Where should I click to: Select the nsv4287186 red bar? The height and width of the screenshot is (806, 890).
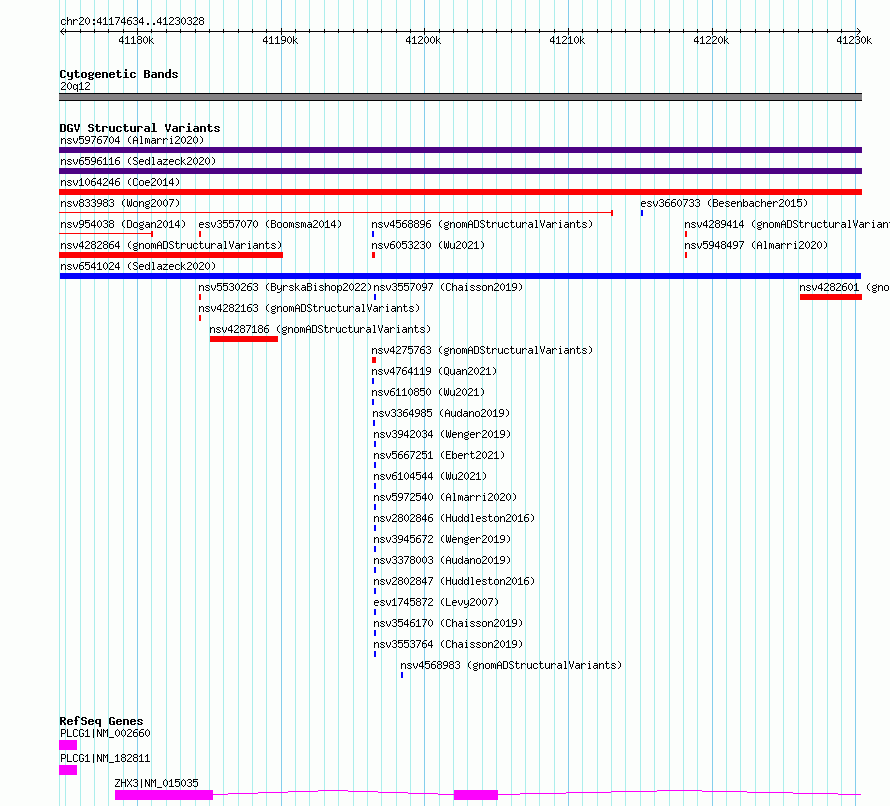pyautogui.click(x=244, y=339)
